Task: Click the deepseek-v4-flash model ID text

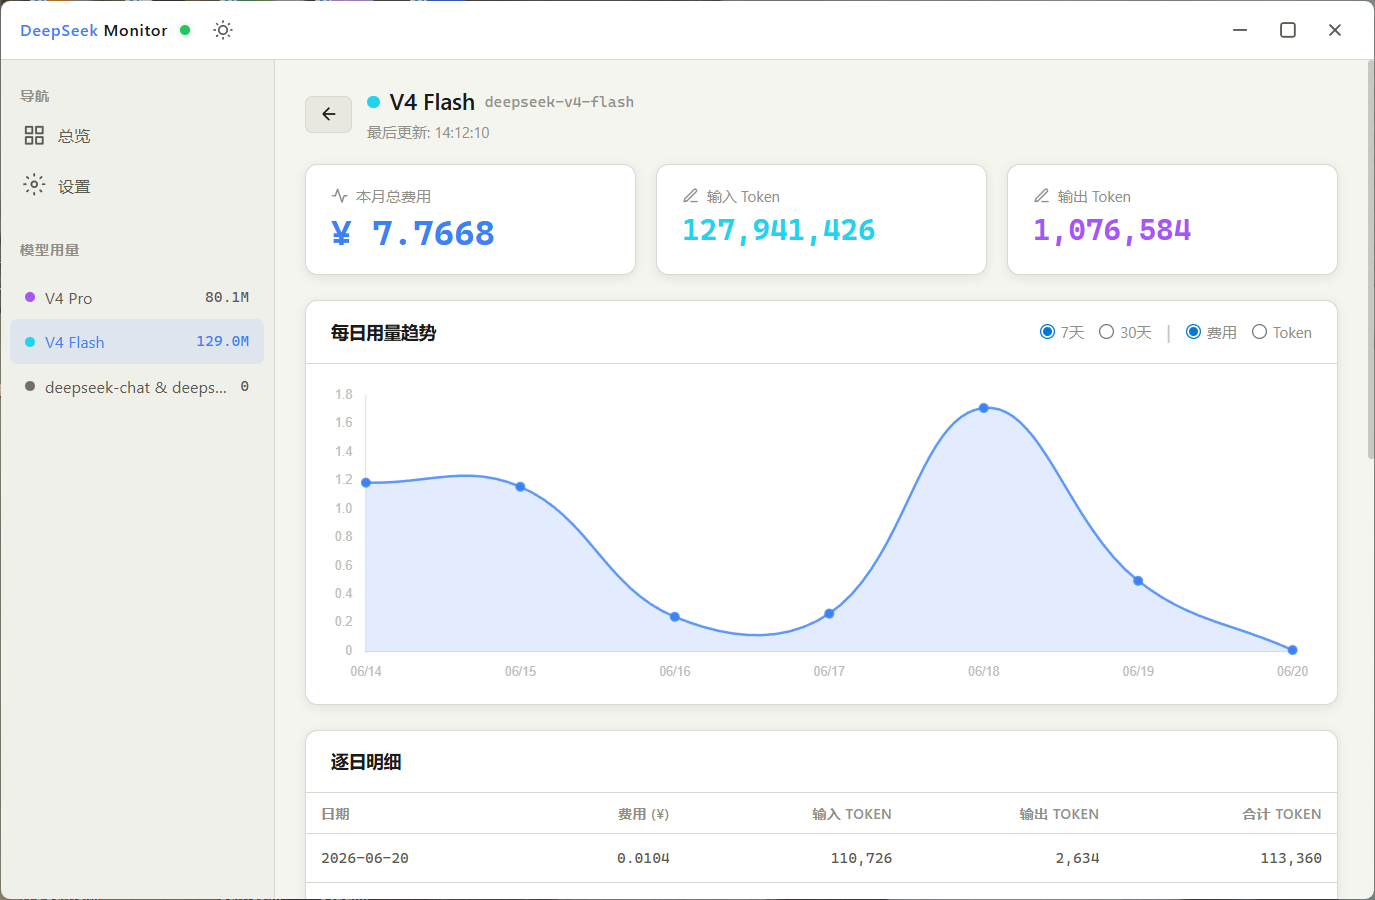Action: pyautogui.click(x=559, y=102)
